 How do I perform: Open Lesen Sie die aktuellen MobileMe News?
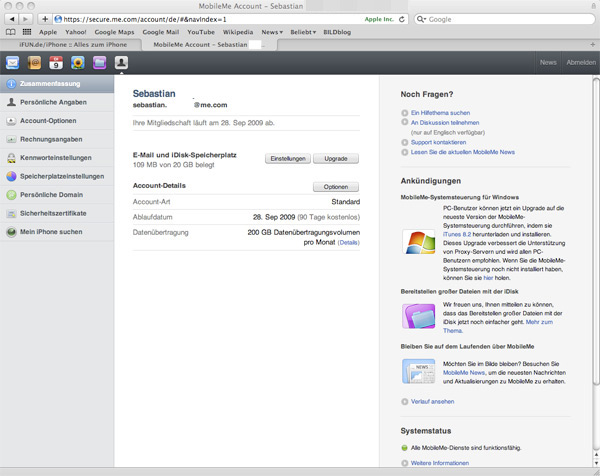tap(463, 152)
